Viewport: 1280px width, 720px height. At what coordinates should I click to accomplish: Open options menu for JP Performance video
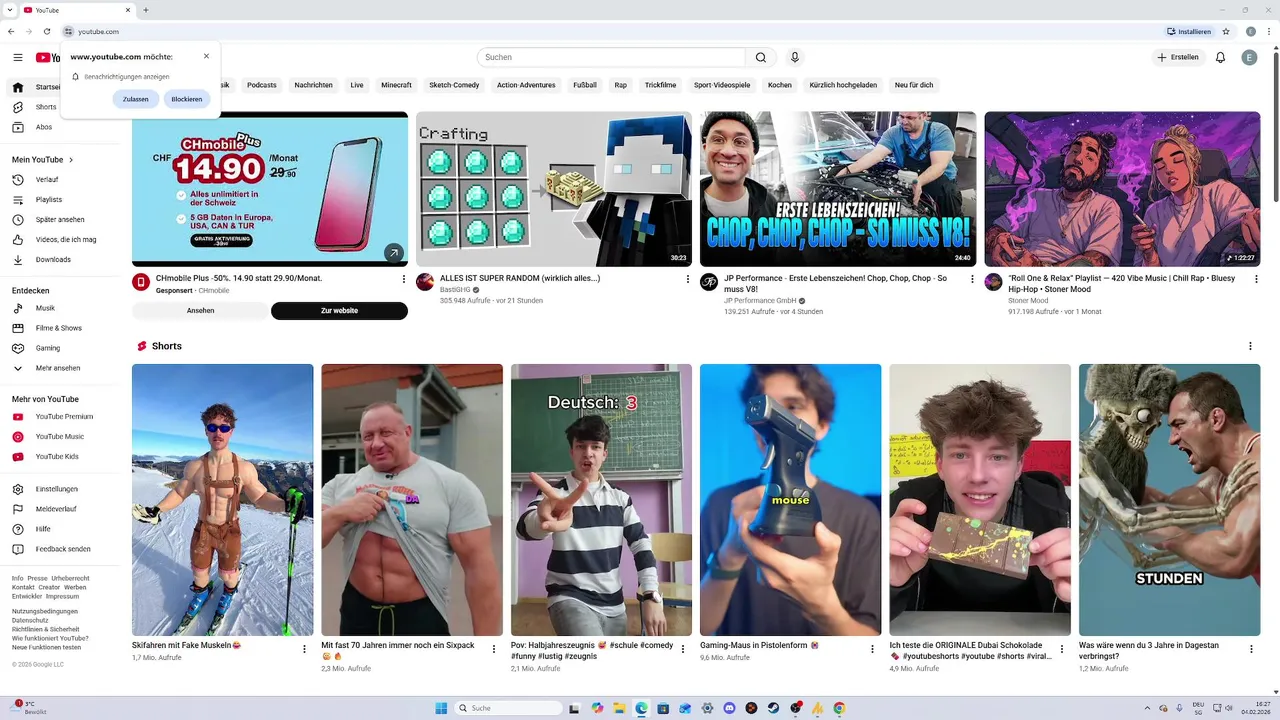click(x=972, y=279)
